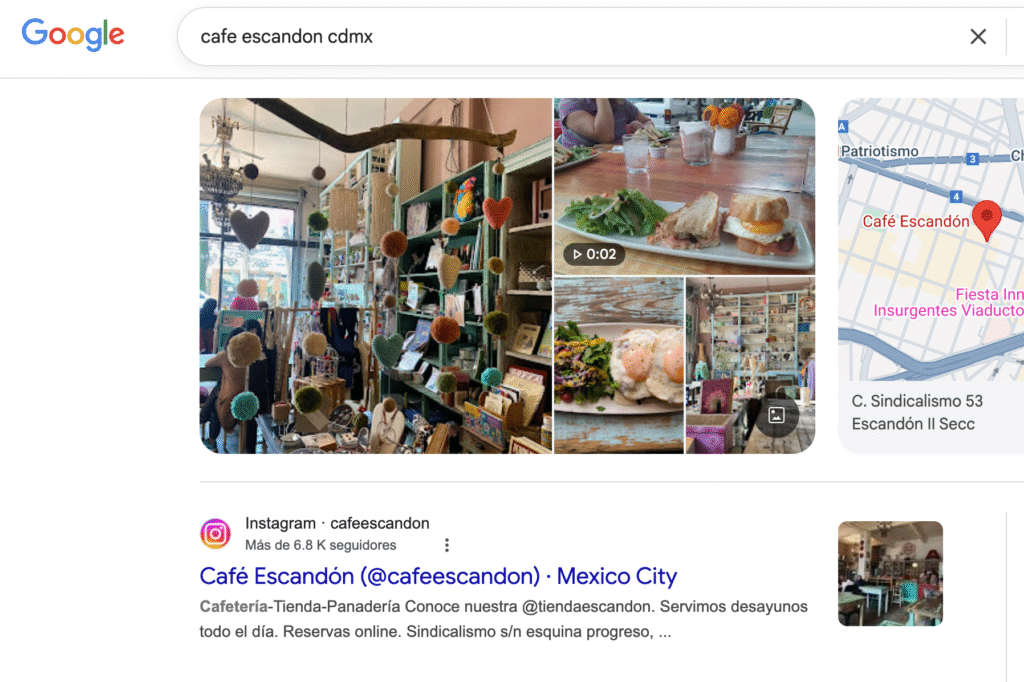
Task: Click the red Café Escandón map pin
Action: [x=986, y=220]
